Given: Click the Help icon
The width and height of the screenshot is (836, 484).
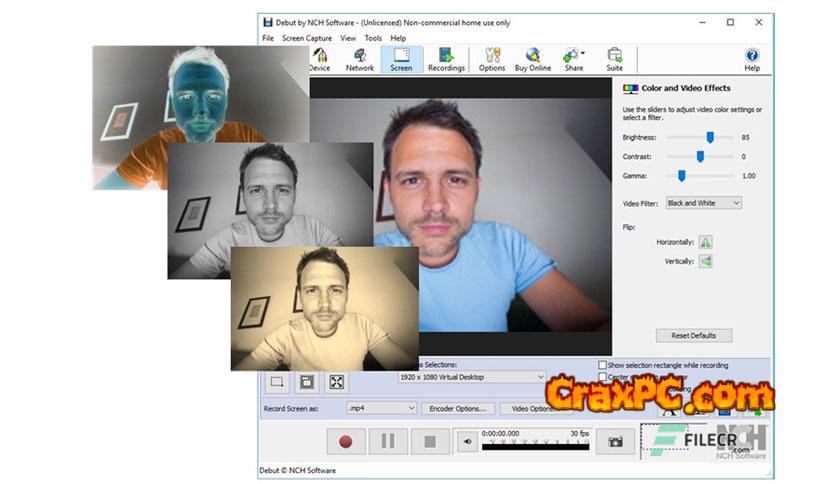Looking at the screenshot, I should point(752,60).
